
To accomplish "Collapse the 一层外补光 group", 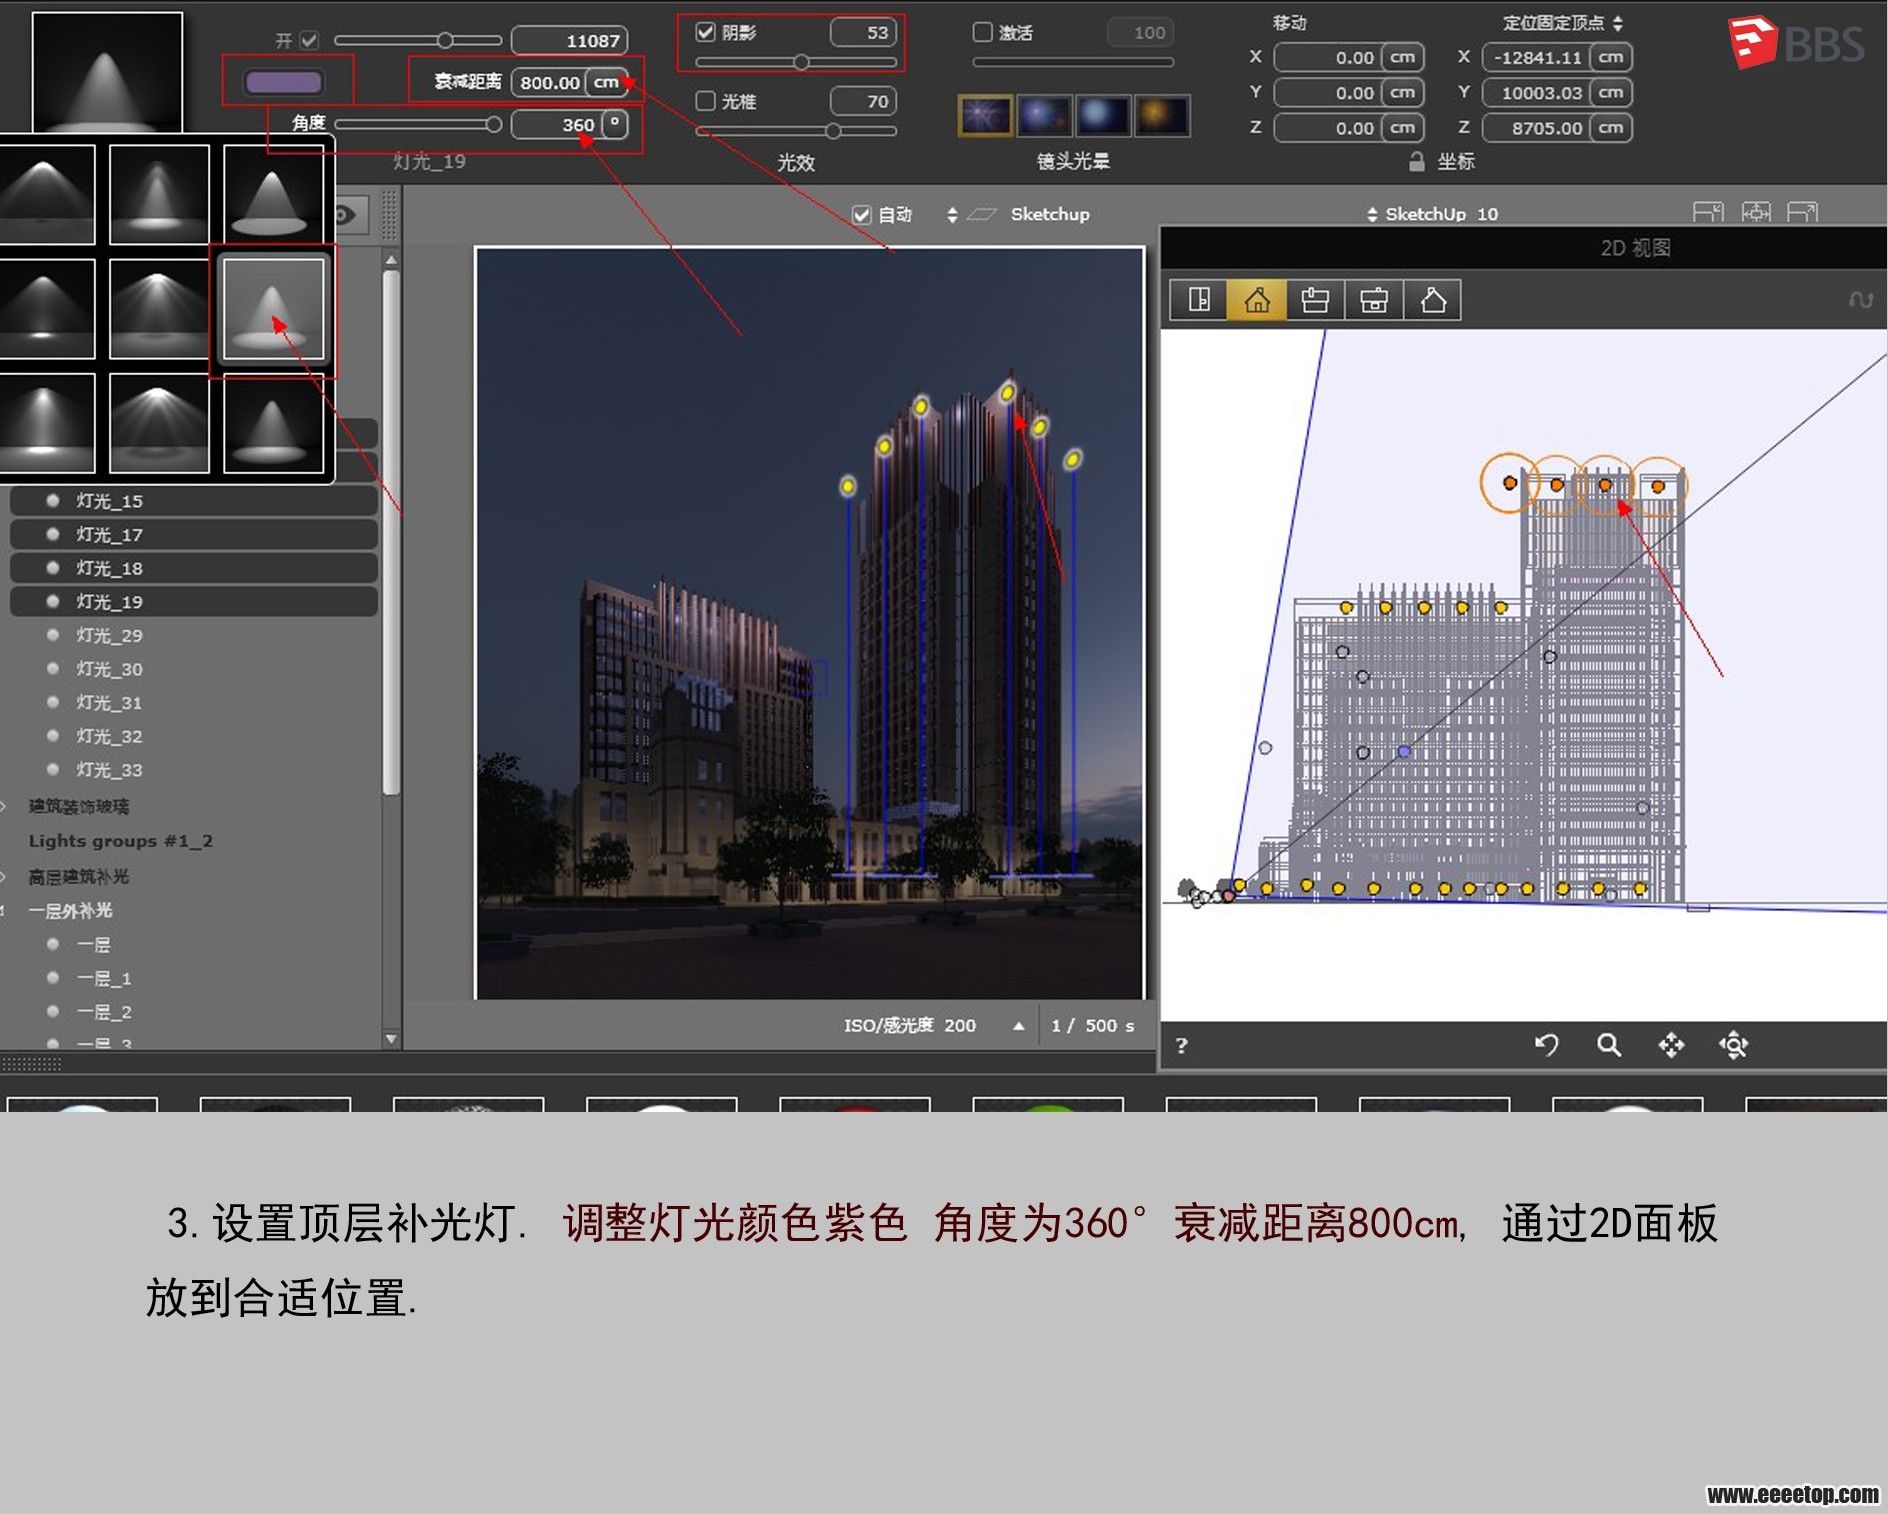I will pos(4,911).
